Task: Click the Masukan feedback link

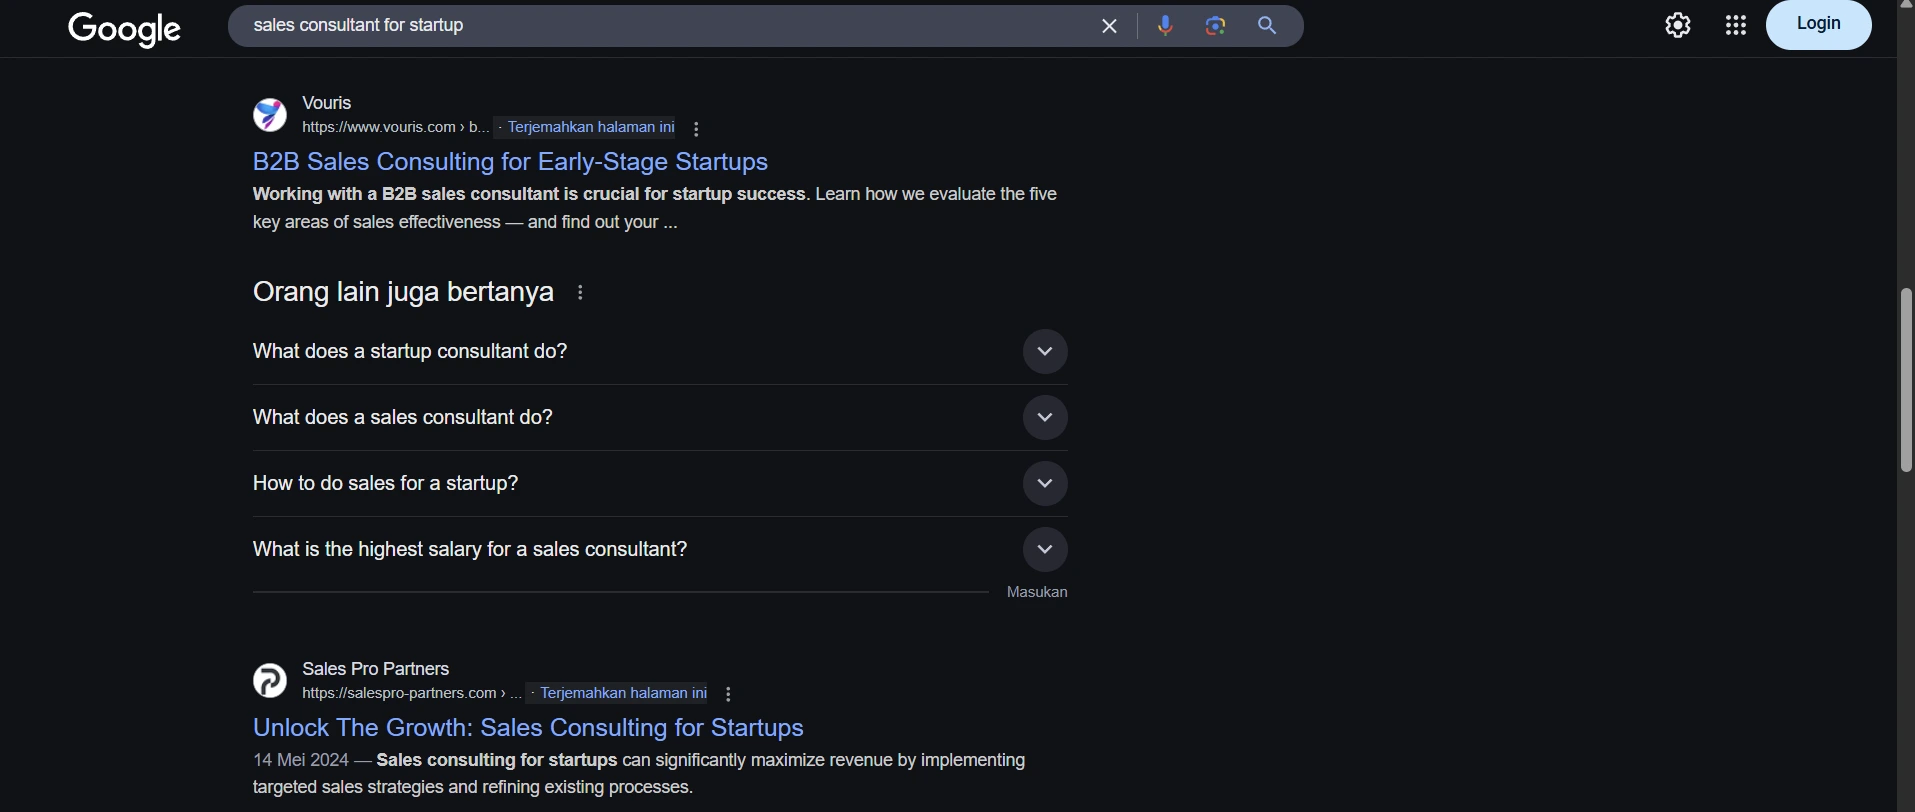Action: [1037, 593]
